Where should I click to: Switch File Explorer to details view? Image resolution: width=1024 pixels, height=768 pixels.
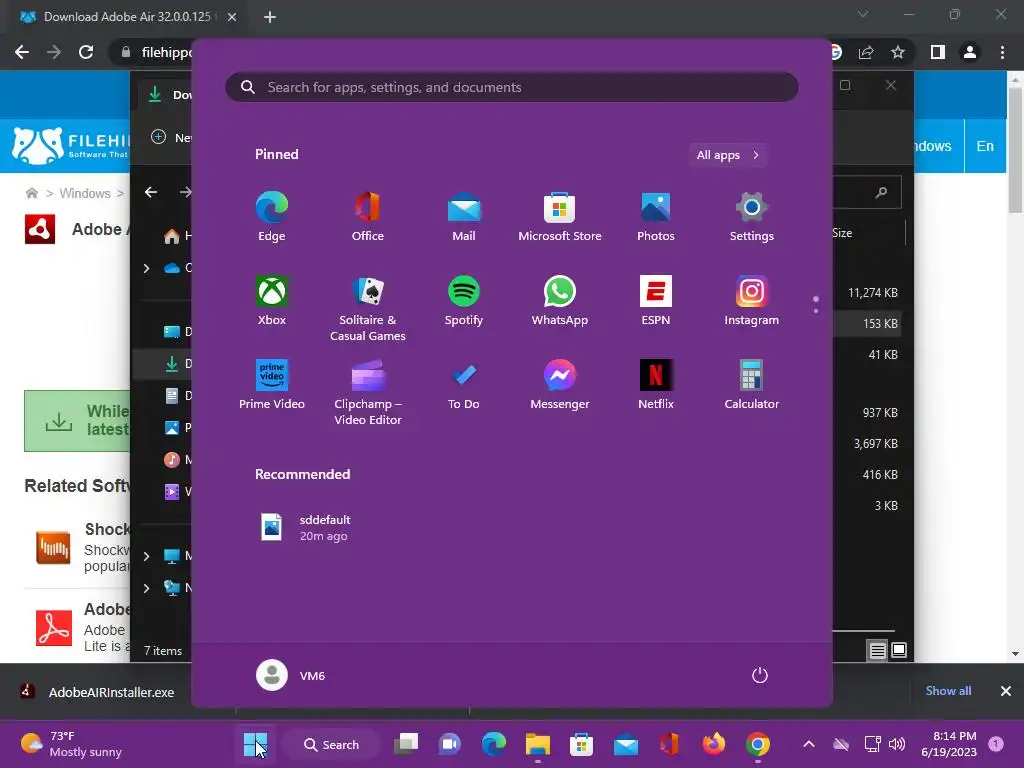pyautogui.click(x=877, y=650)
